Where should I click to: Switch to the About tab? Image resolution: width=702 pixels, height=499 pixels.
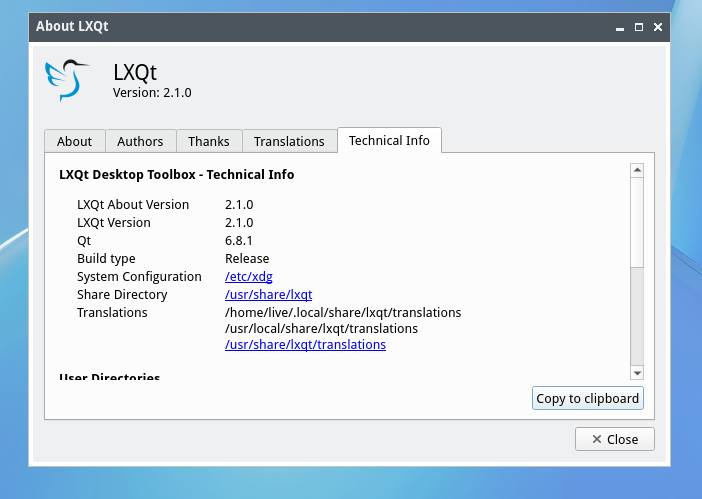[74, 141]
